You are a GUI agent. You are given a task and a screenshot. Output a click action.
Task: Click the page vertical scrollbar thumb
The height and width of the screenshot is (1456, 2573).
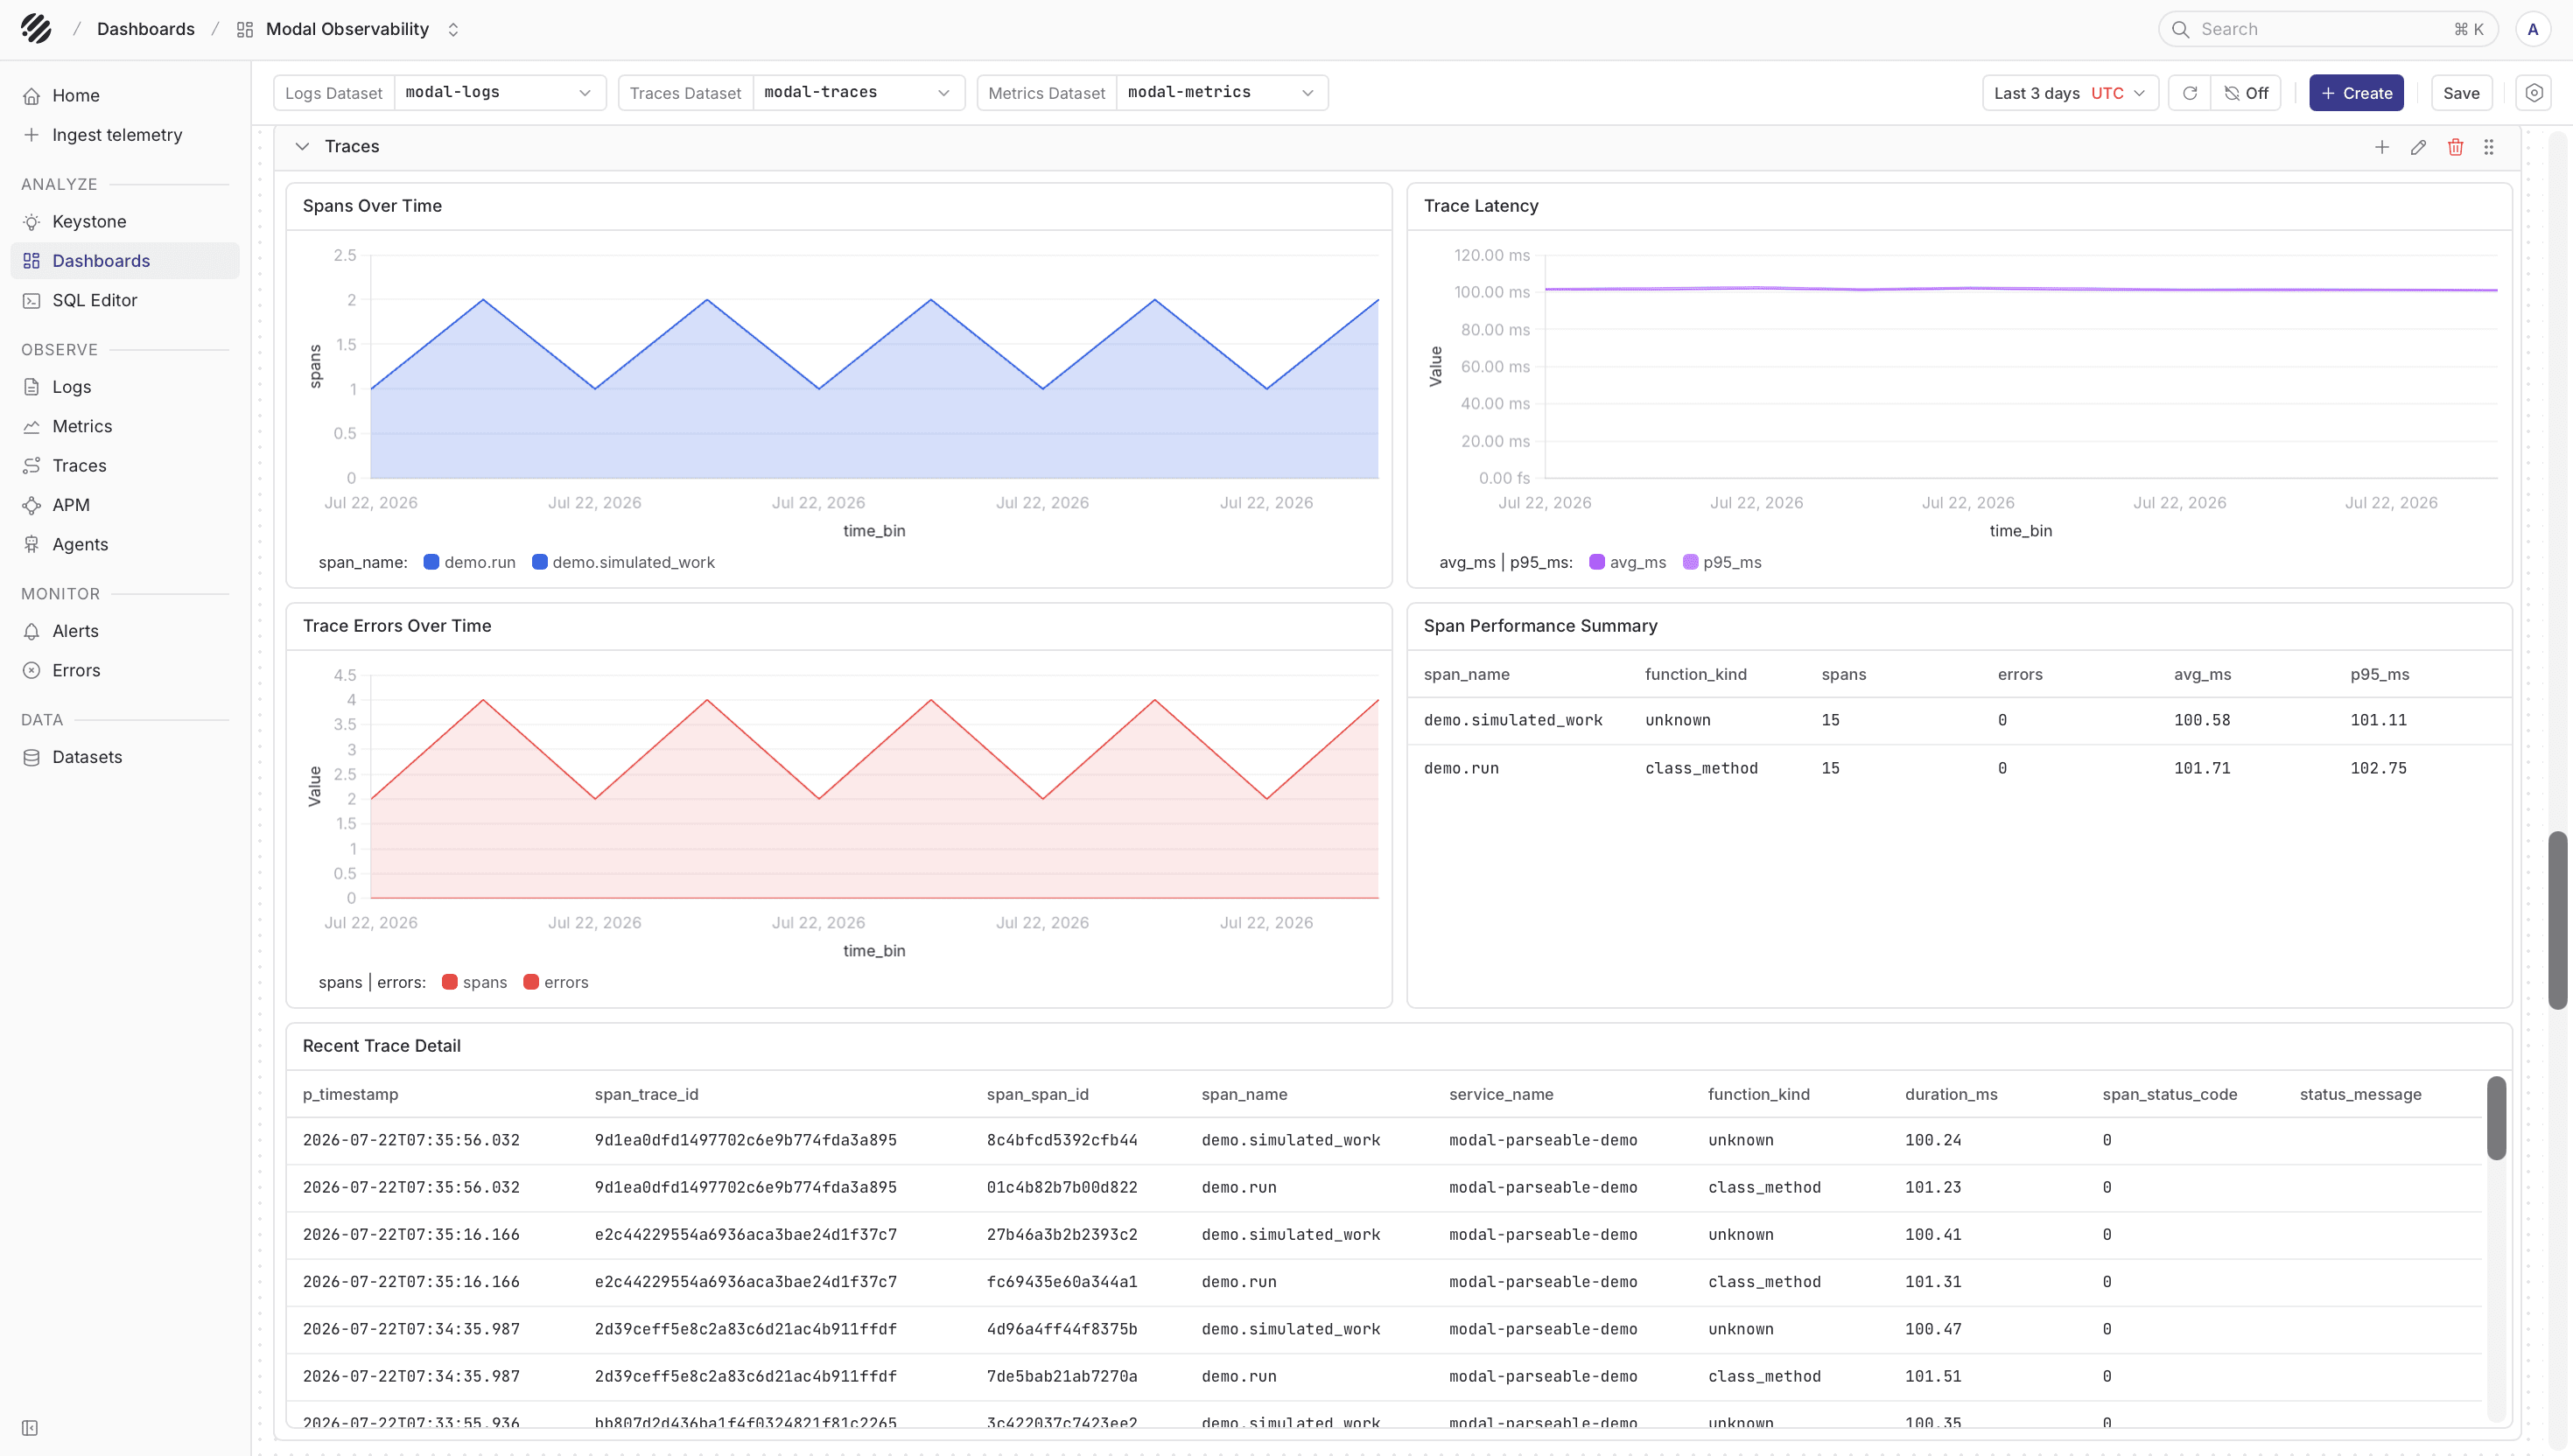click(x=2558, y=919)
